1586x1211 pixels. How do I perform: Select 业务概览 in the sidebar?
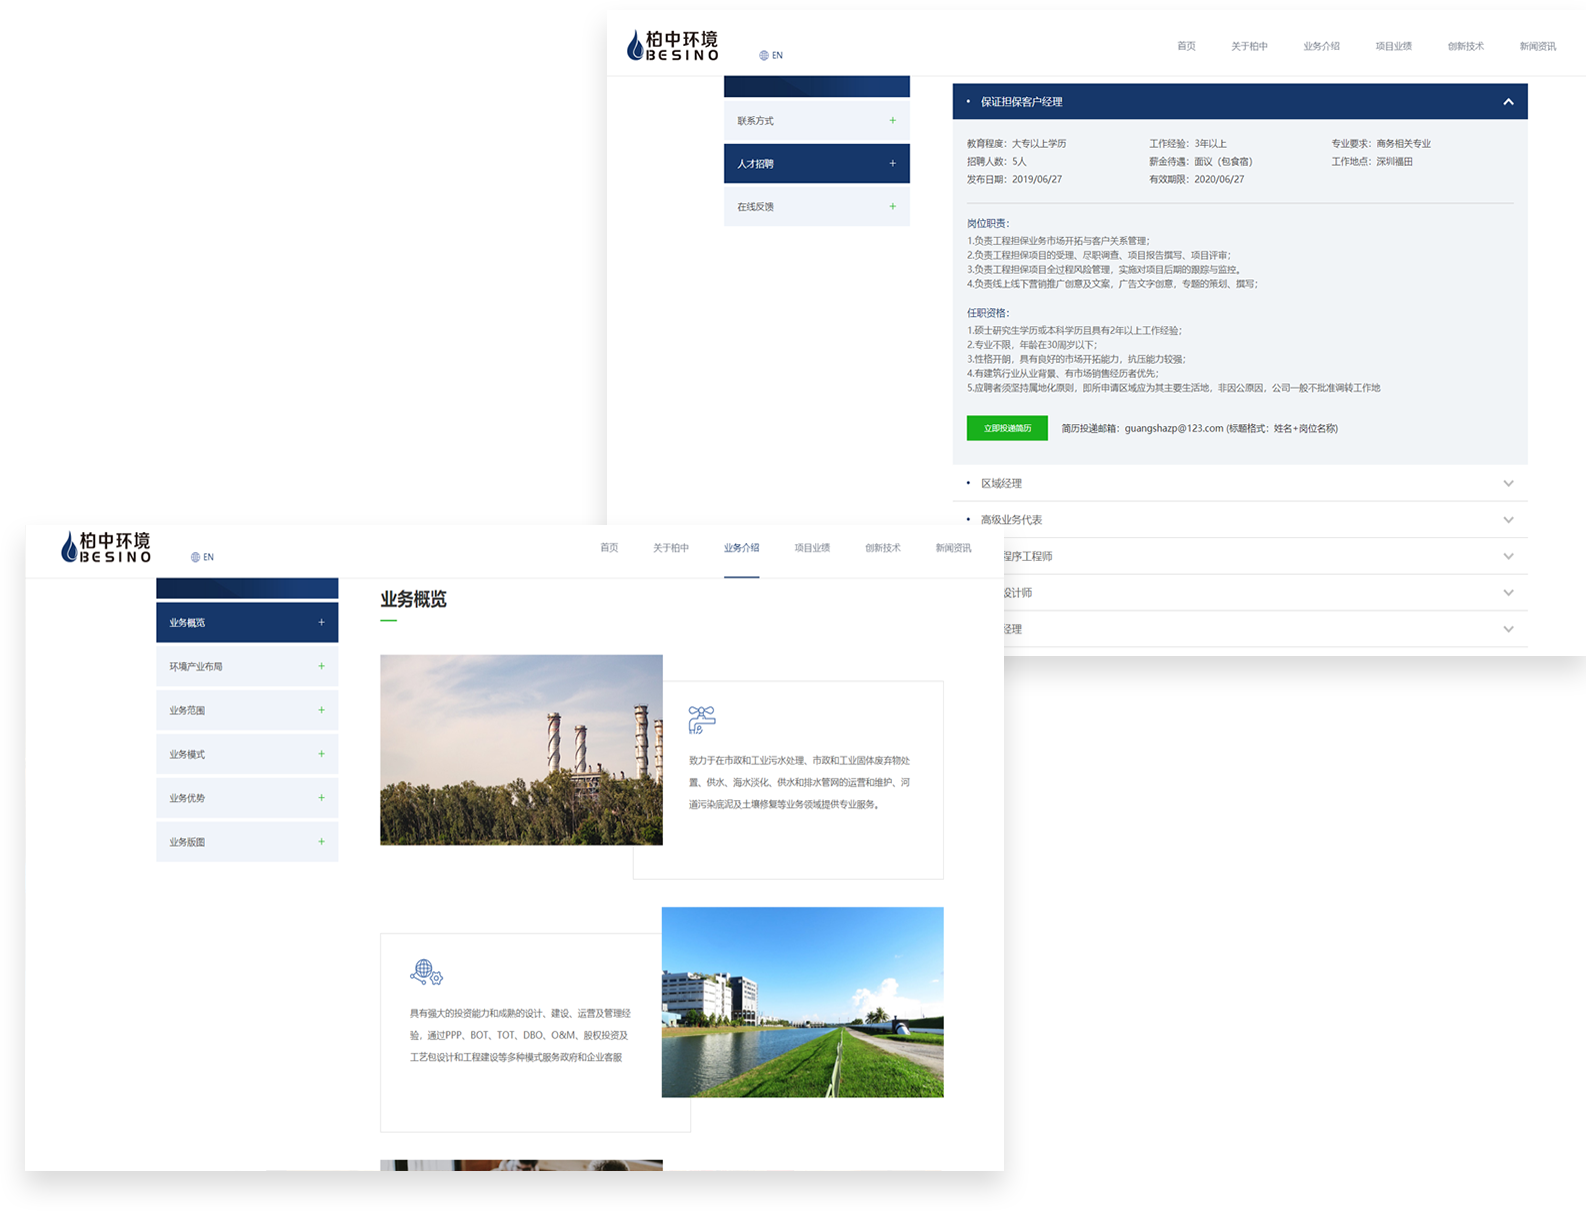[x=247, y=622]
